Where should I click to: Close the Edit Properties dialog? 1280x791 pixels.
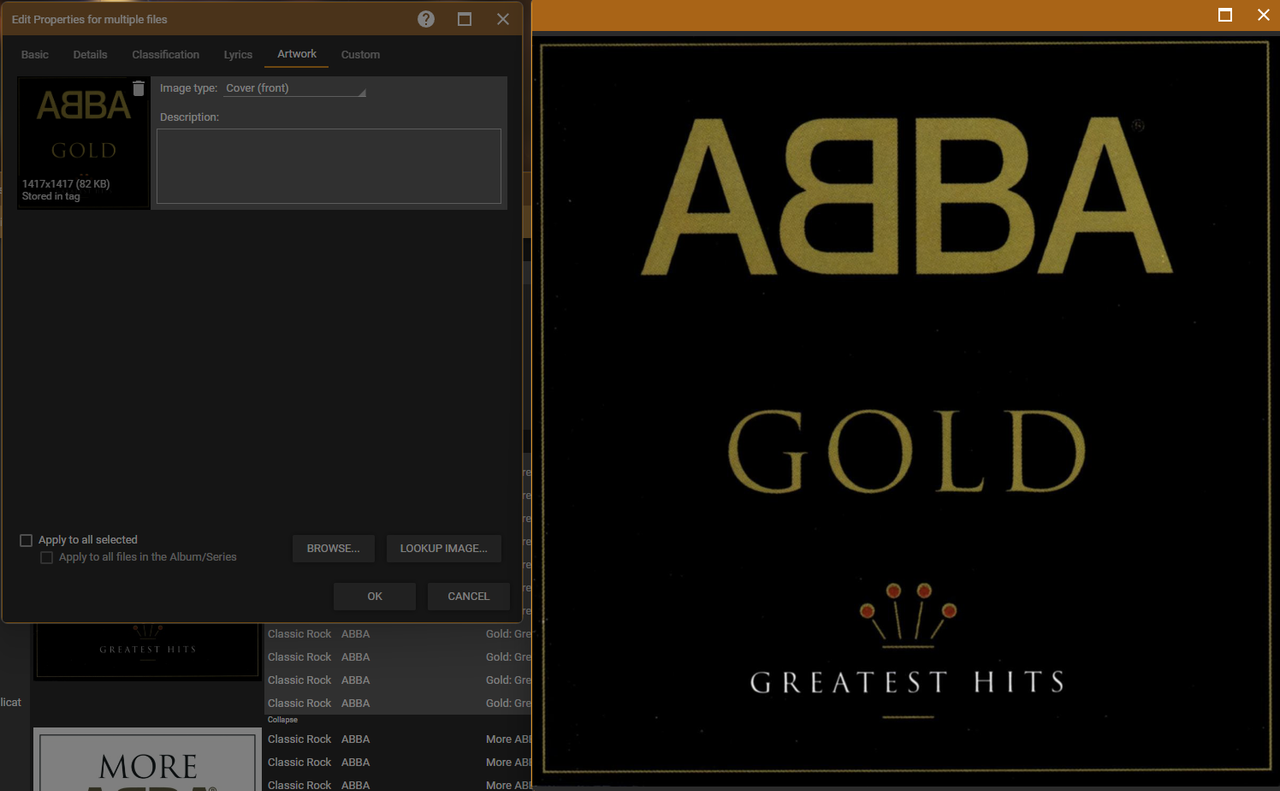(x=503, y=19)
